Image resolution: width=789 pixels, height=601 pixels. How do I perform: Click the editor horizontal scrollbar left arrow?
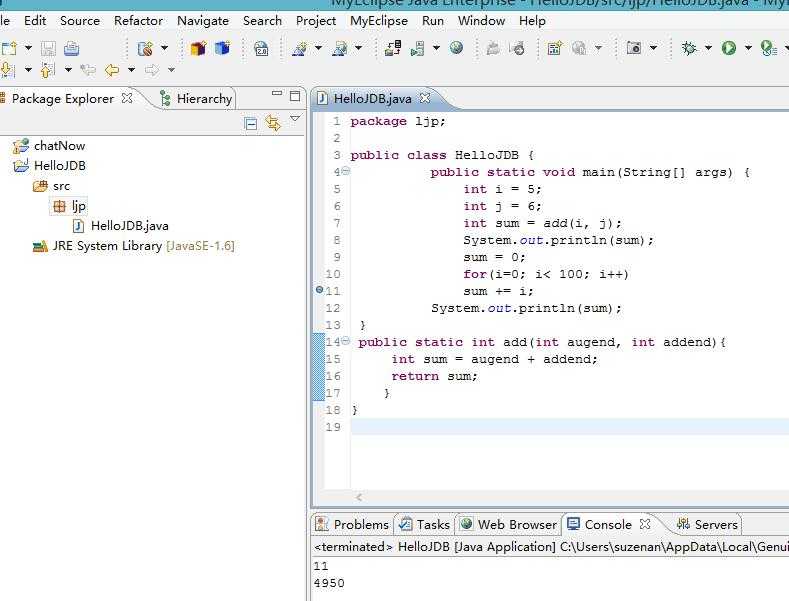[359, 497]
